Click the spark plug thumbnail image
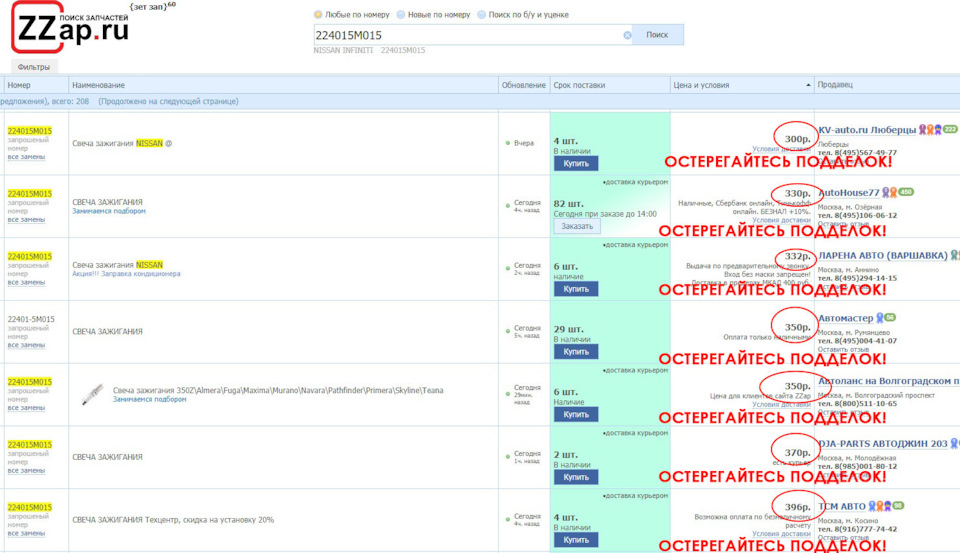This screenshot has width=960, height=553. coord(92,394)
